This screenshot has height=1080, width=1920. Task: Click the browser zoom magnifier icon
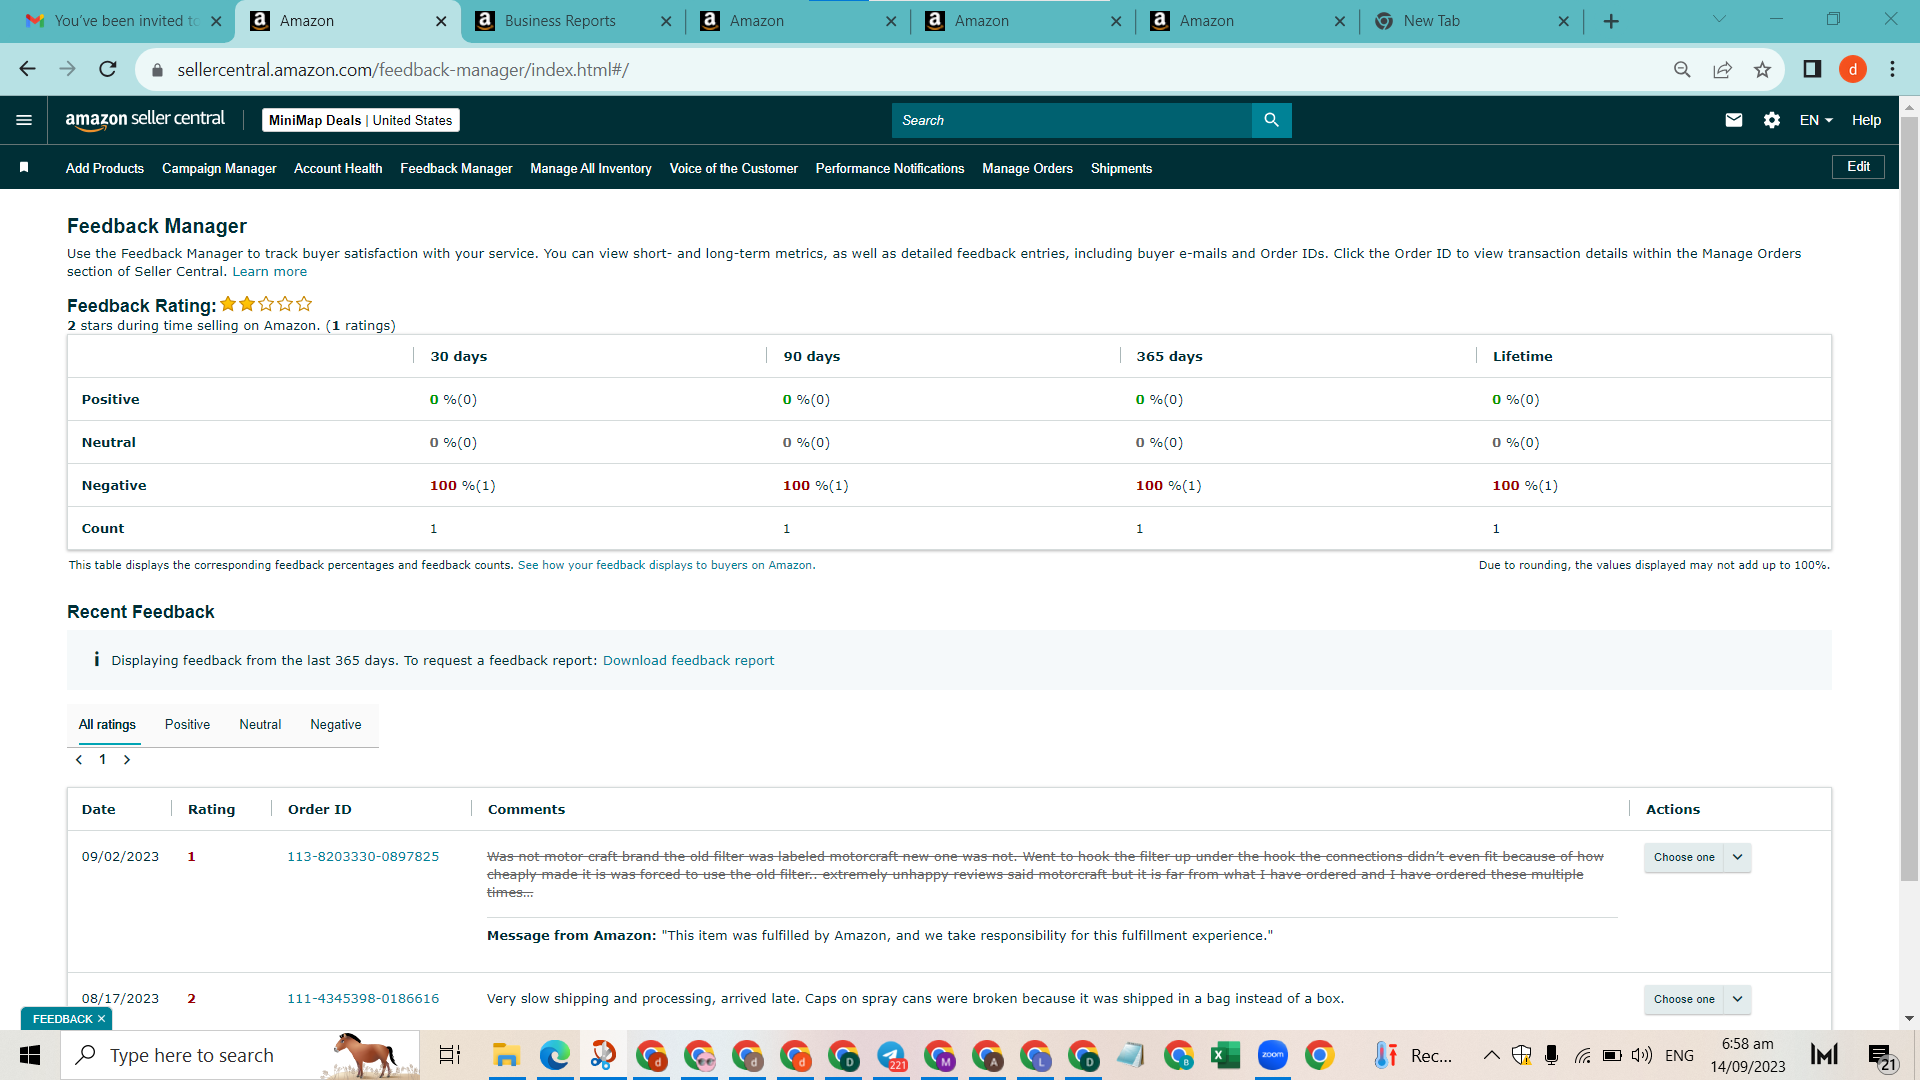1682,69
